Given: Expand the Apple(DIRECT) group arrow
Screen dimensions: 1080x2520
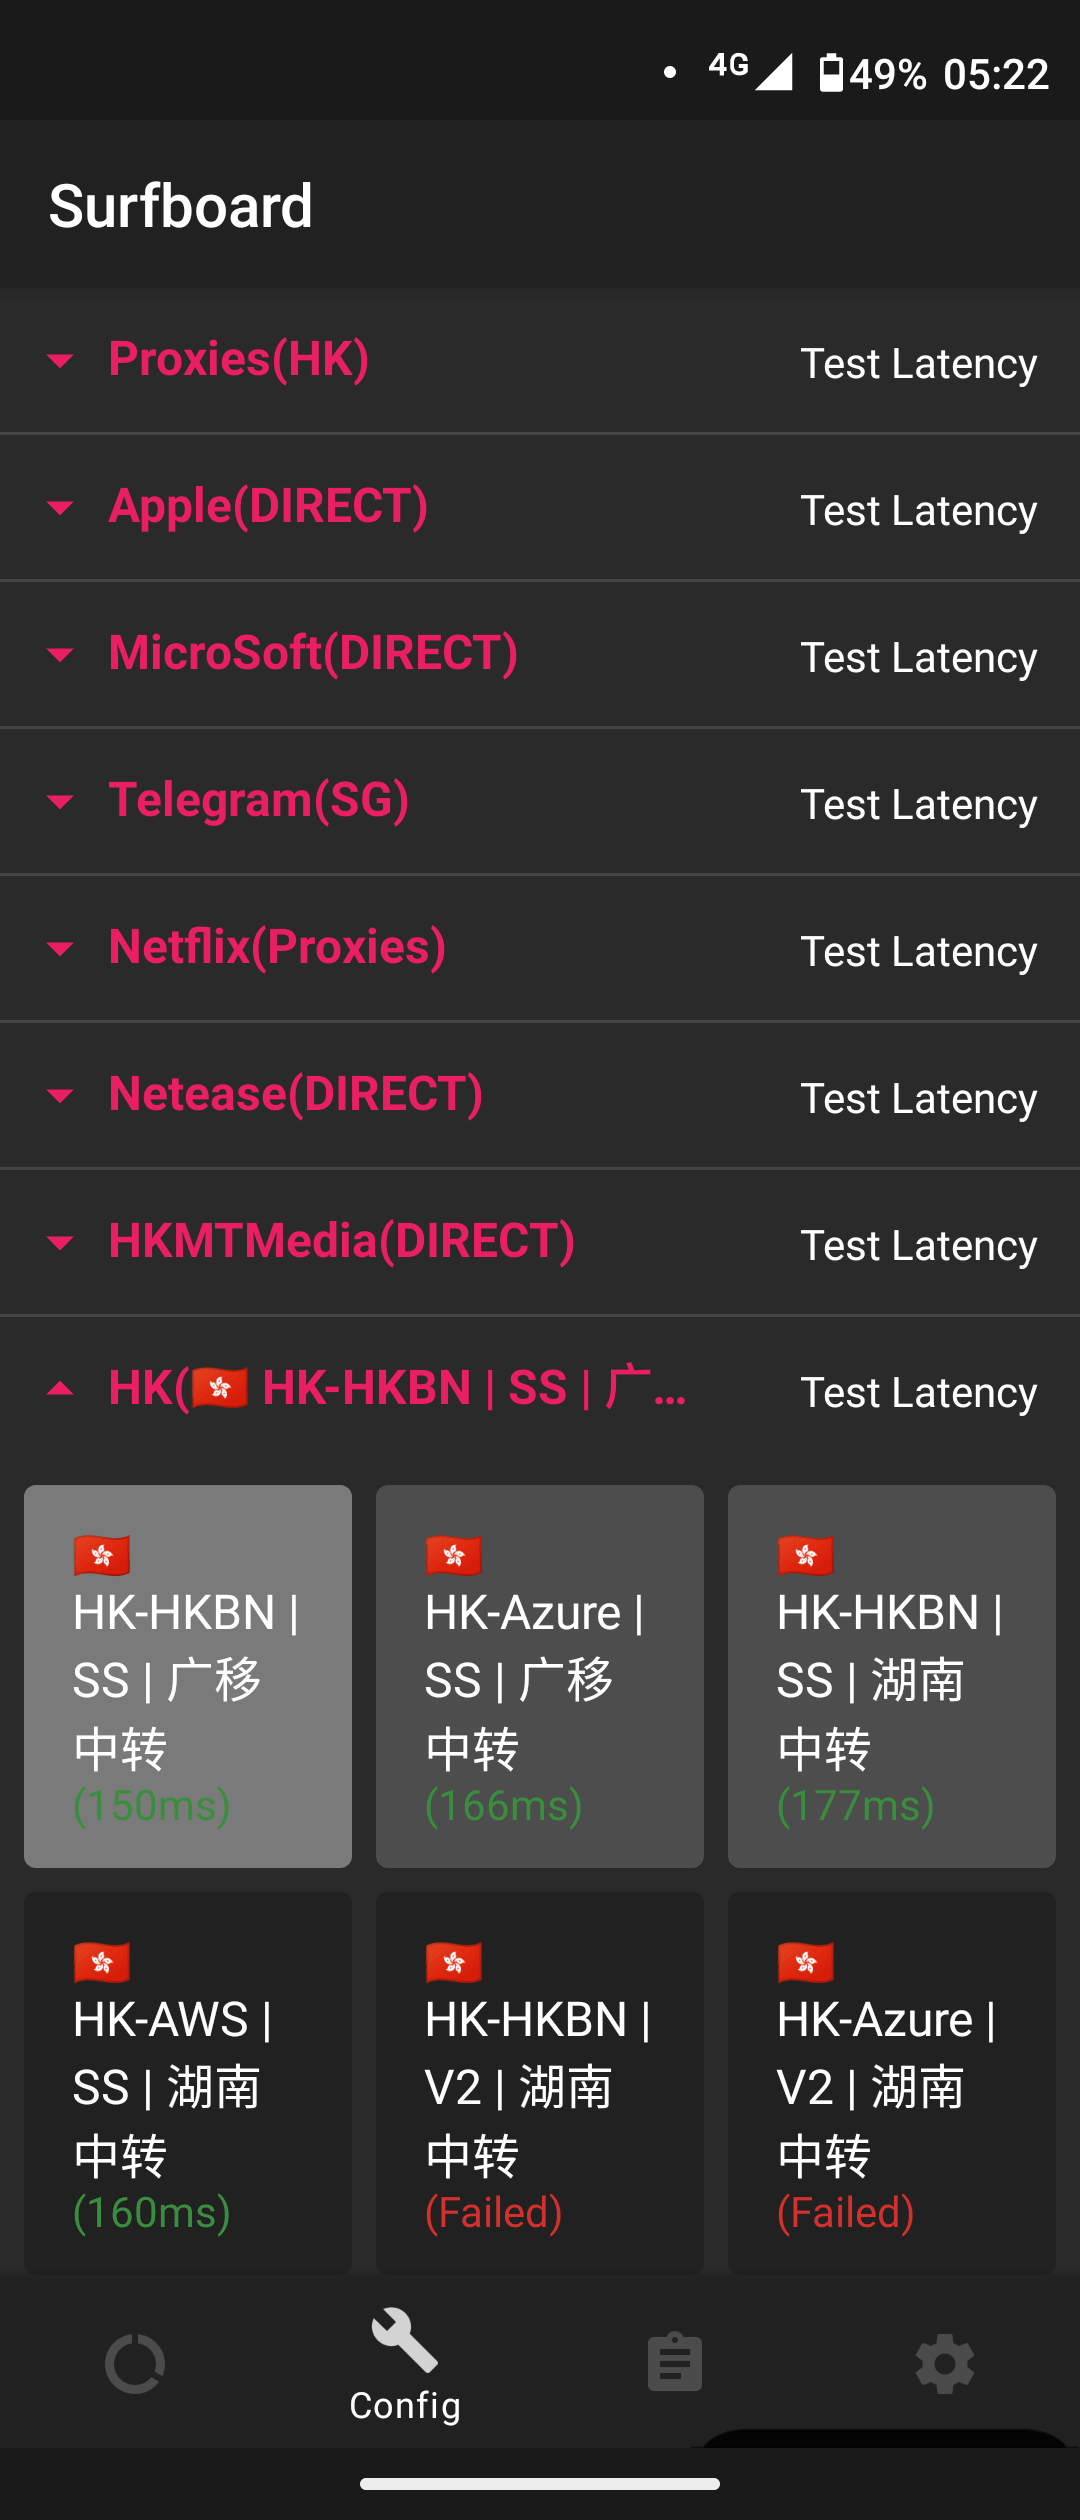Looking at the screenshot, I should 60,508.
